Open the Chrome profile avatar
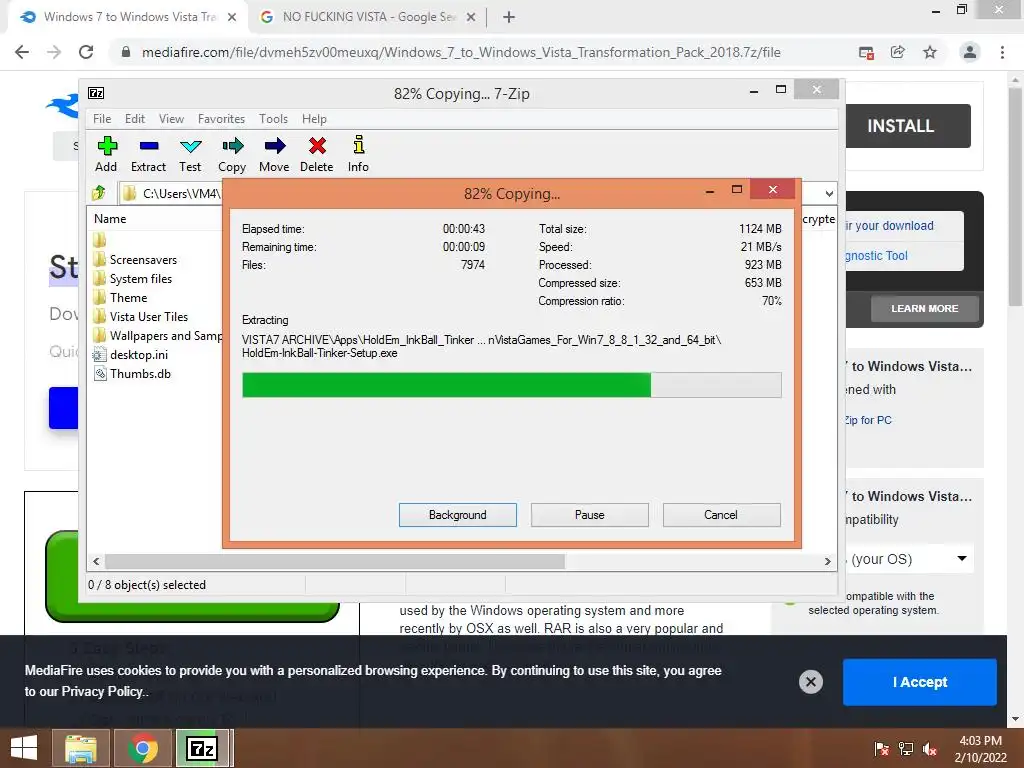1024x768 pixels. click(x=970, y=52)
